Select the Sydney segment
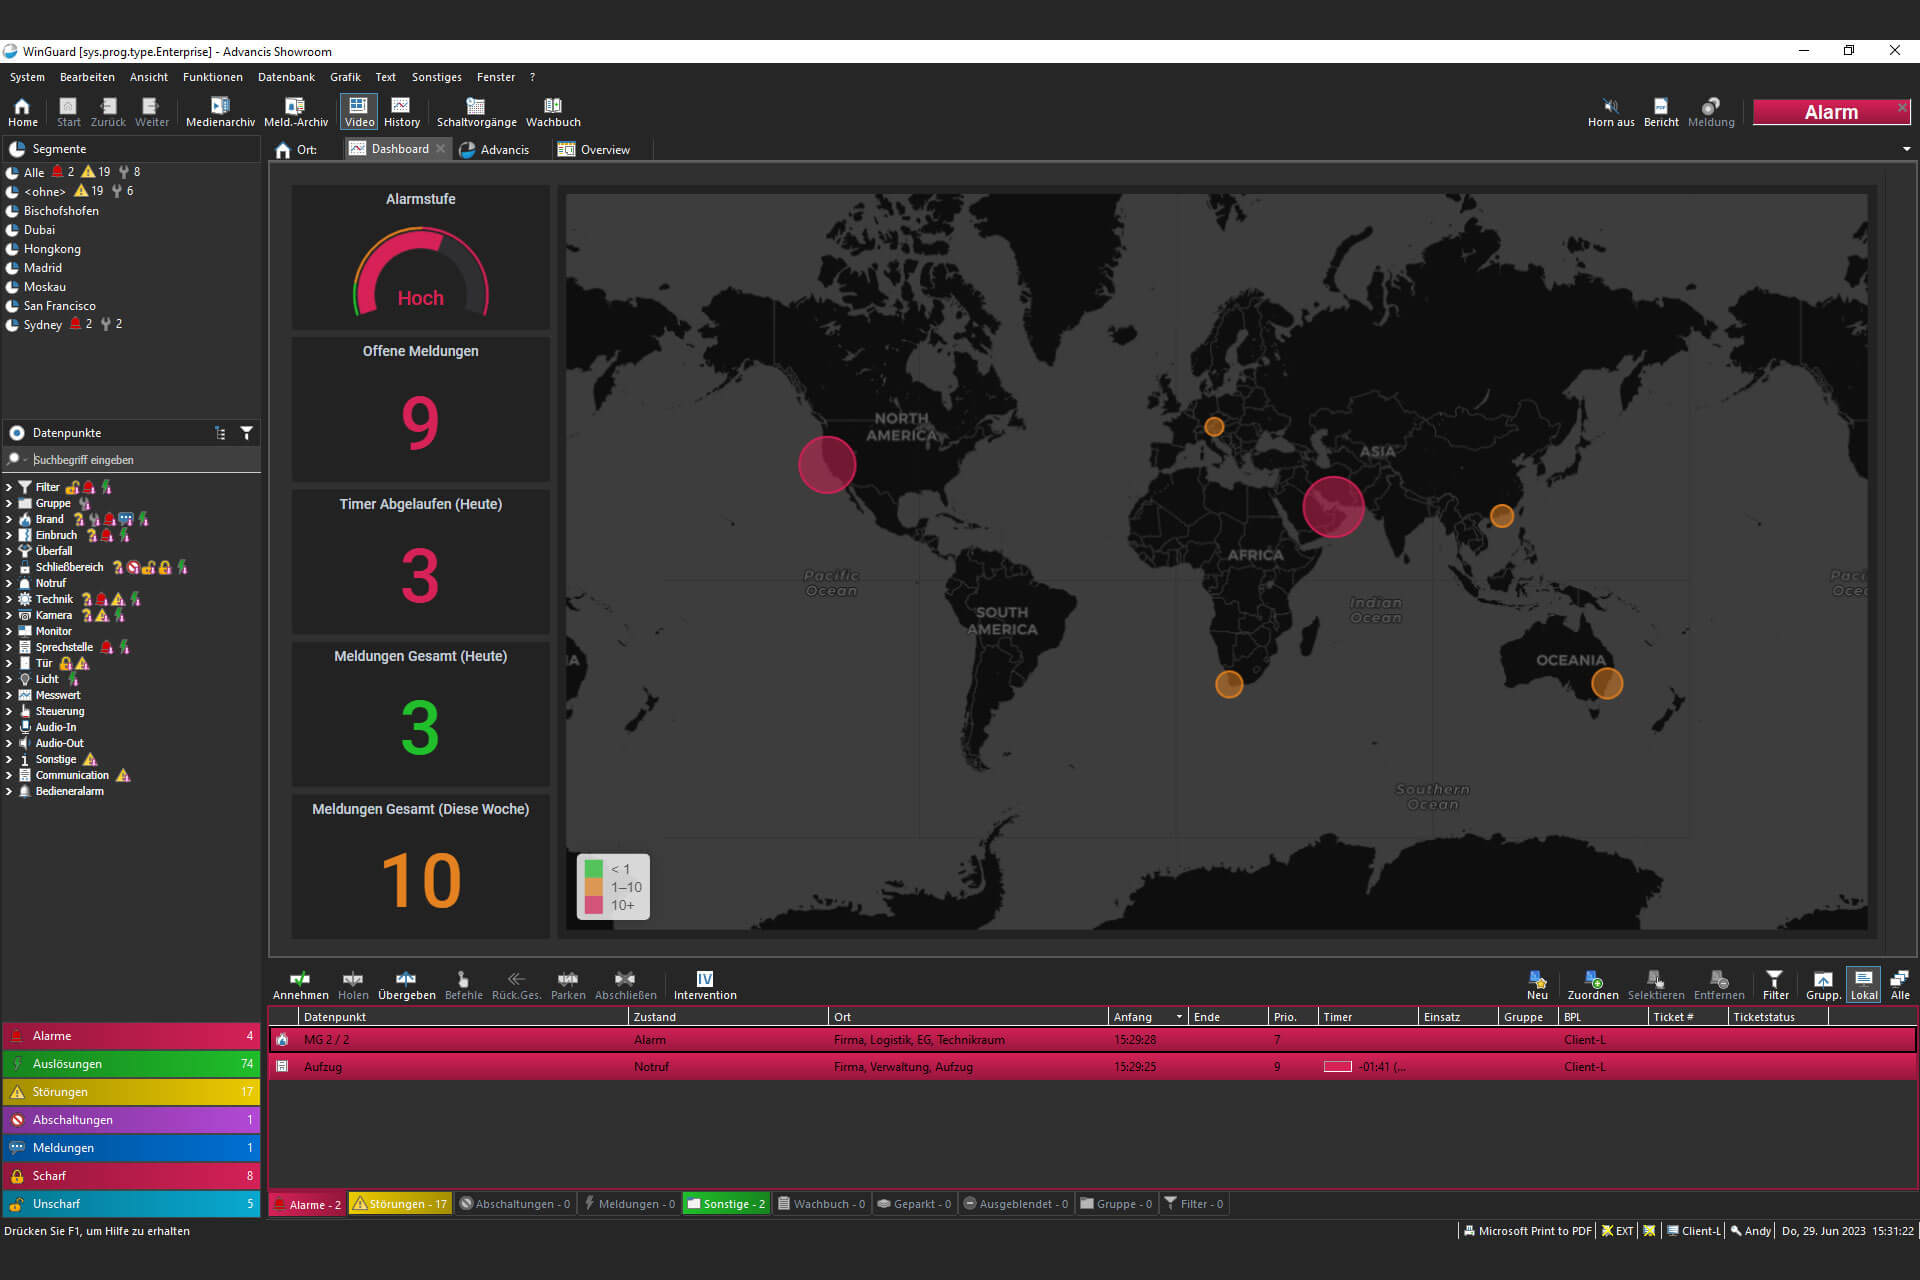 click(x=42, y=325)
